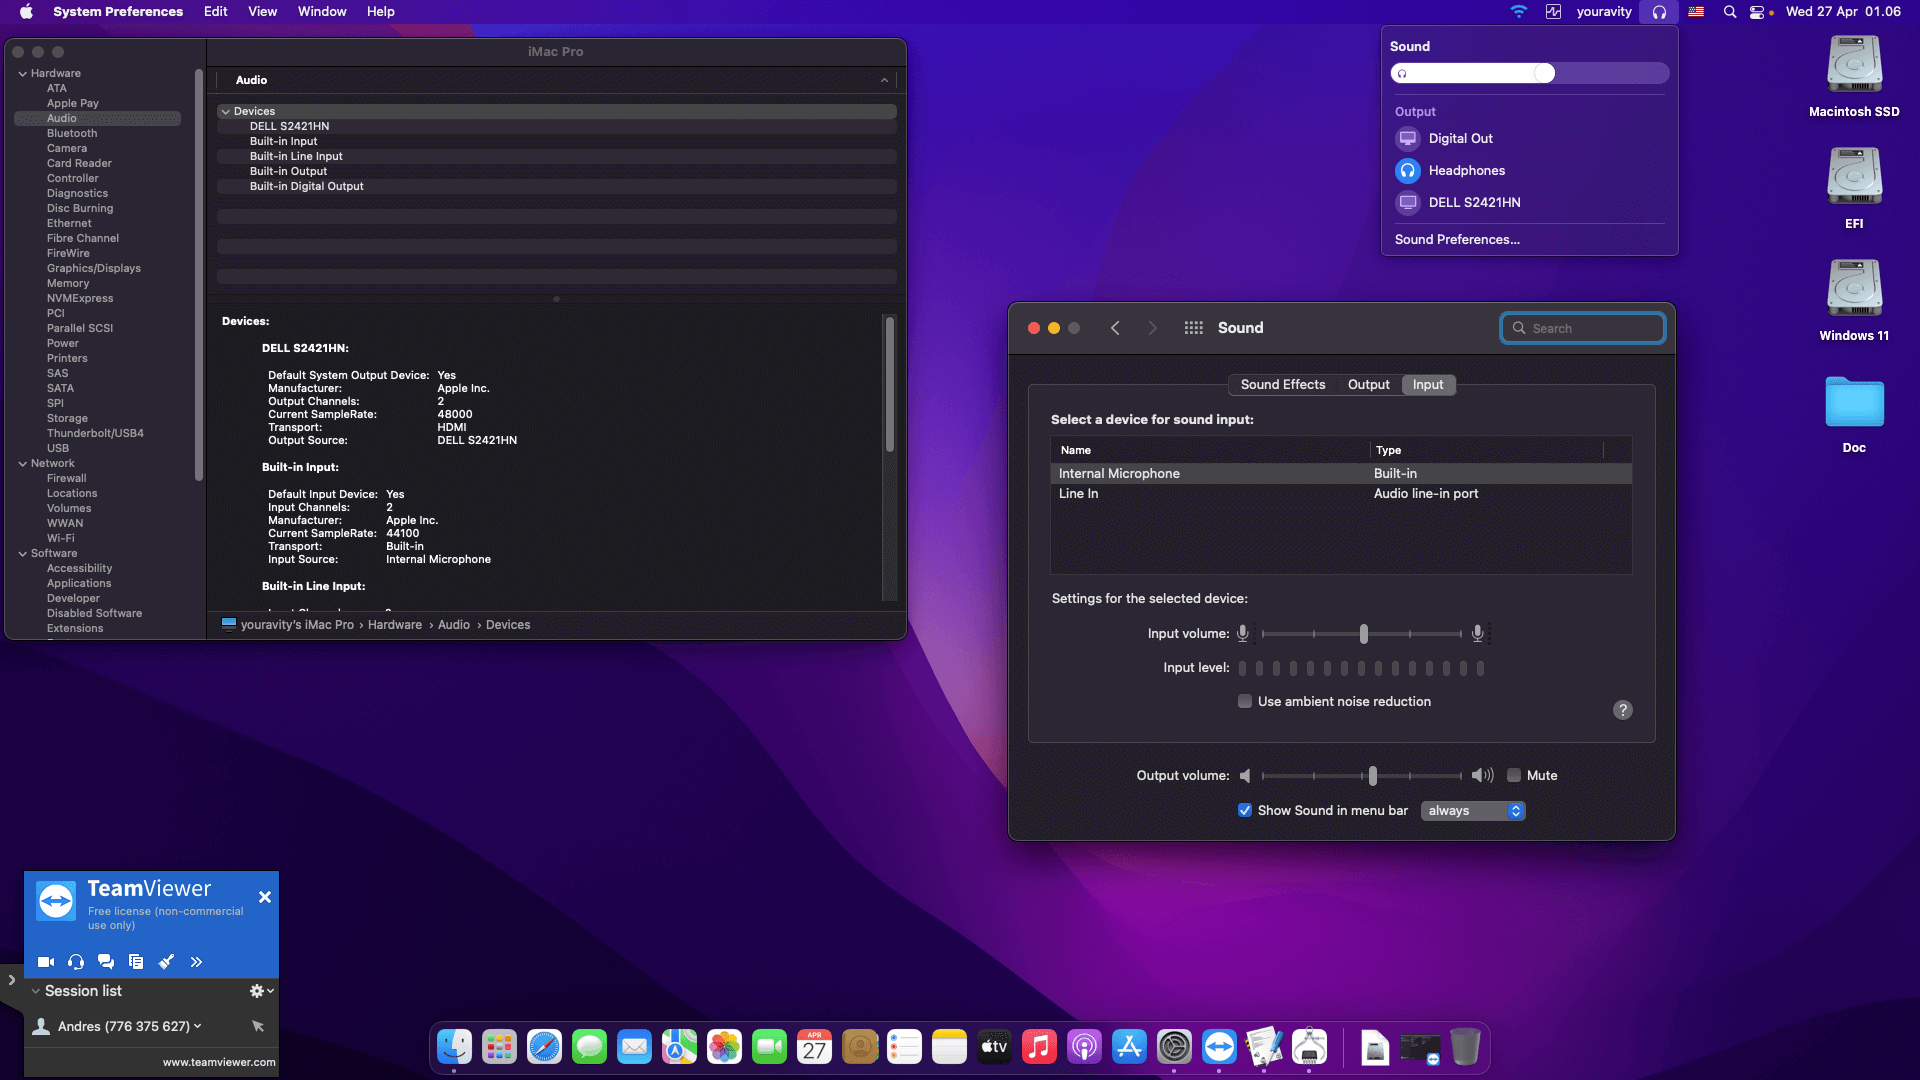
Task: Click the remote cursor icon beside Andres
Action: (x=258, y=1026)
